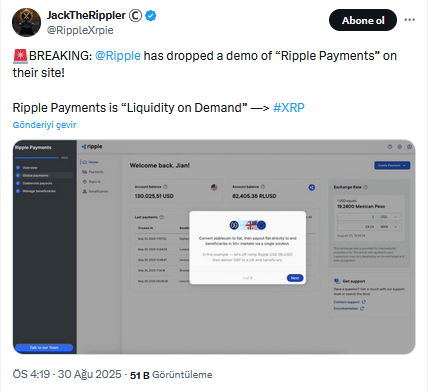Image resolution: width=429 pixels, height=392 pixels.
Task: Open the Beneficiaries menu item
Action: pos(95,191)
